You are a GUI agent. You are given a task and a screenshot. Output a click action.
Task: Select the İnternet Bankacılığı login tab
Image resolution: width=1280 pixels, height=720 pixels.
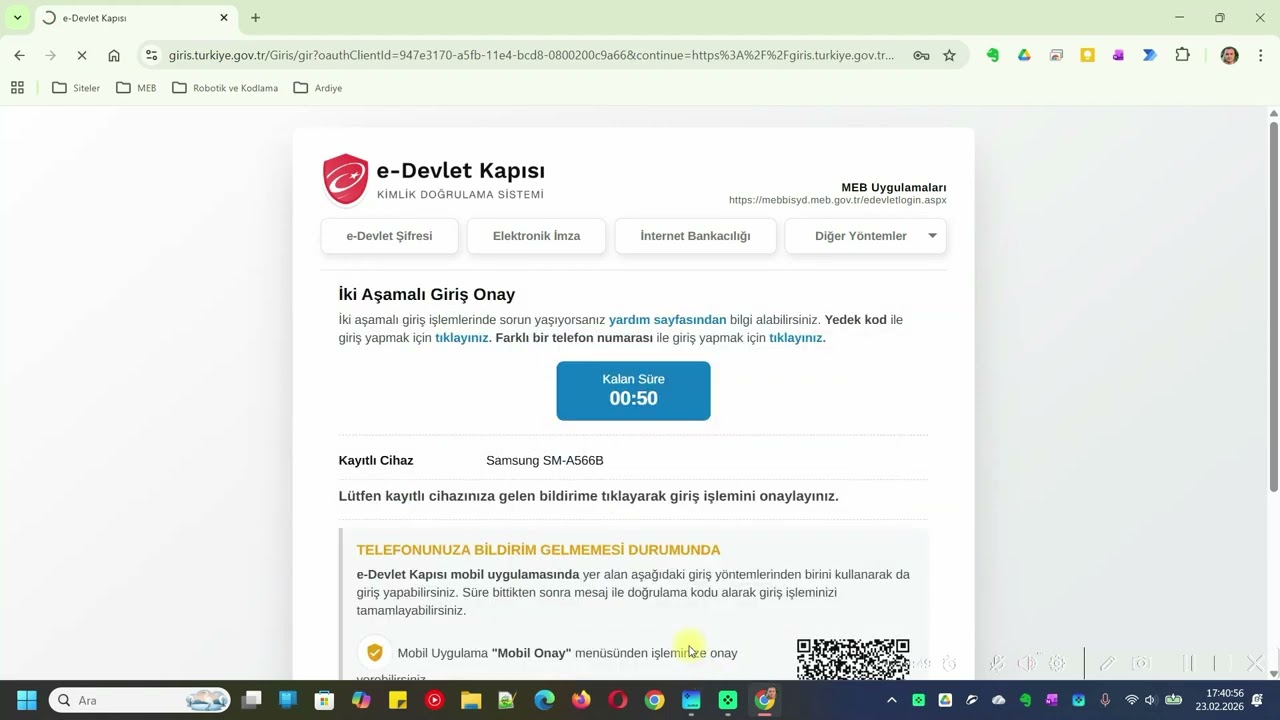tap(695, 236)
